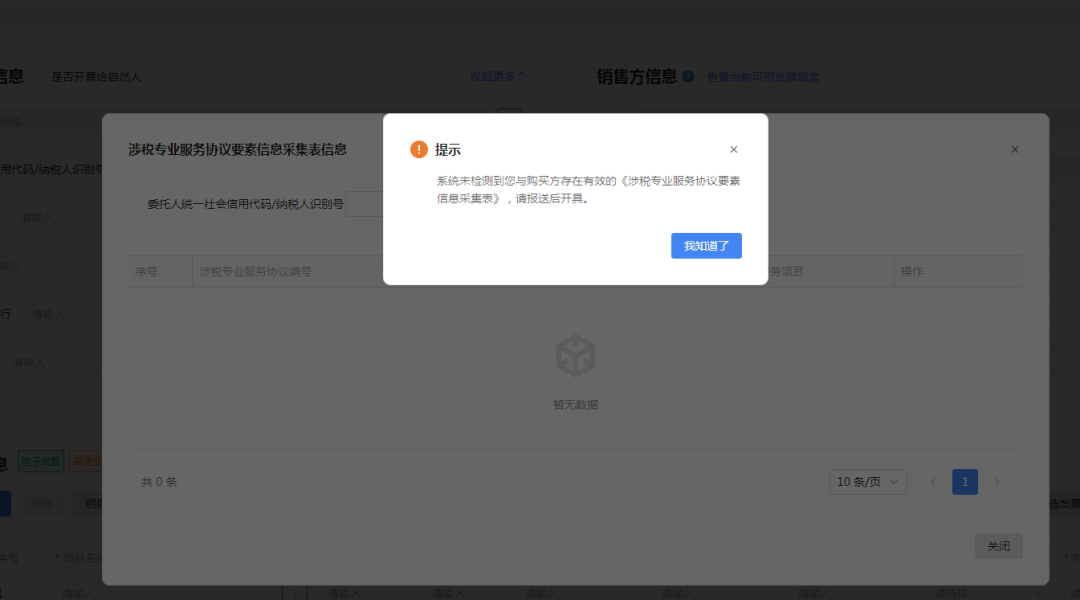
Task: Click the 涉税专业服务协议要素信息采集表信息 panel title
Action: [237, 149]
